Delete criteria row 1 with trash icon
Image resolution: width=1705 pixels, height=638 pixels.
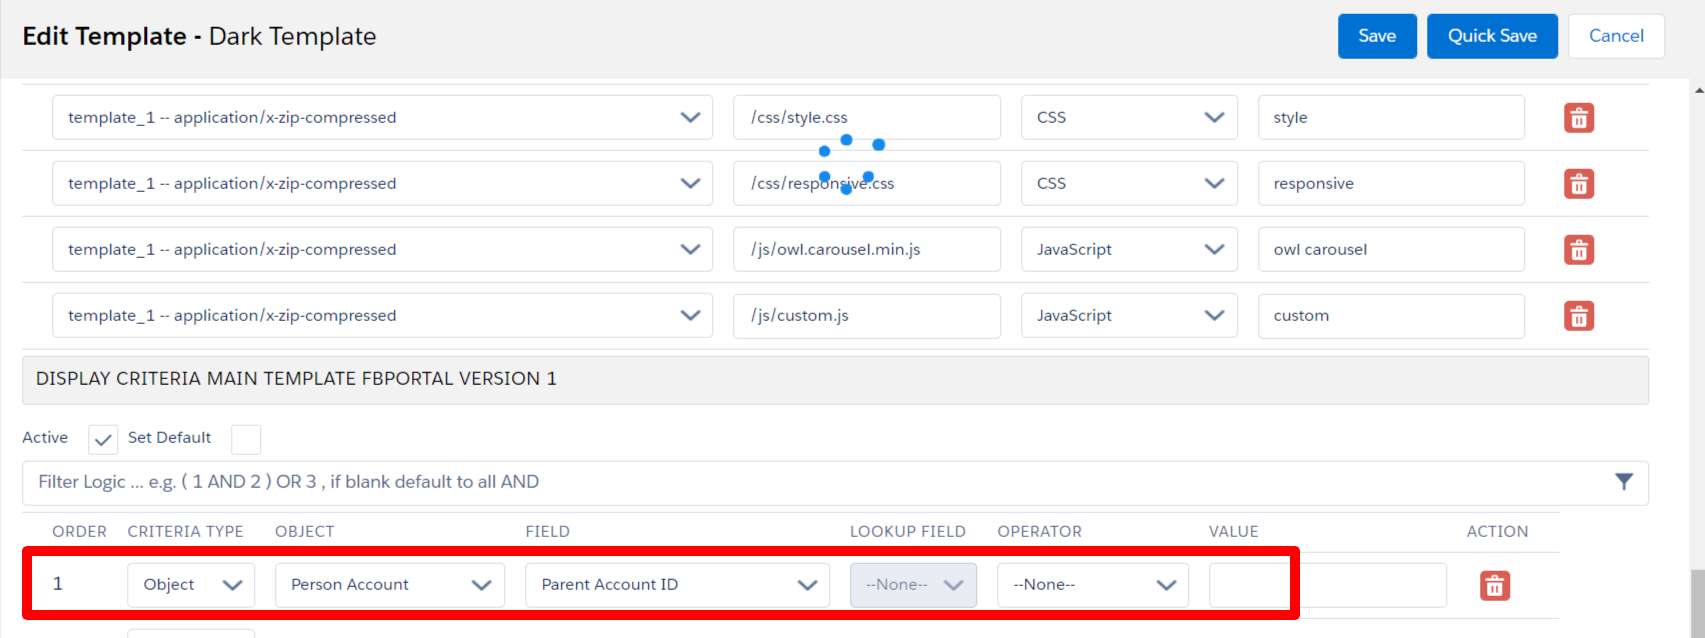1494,586
